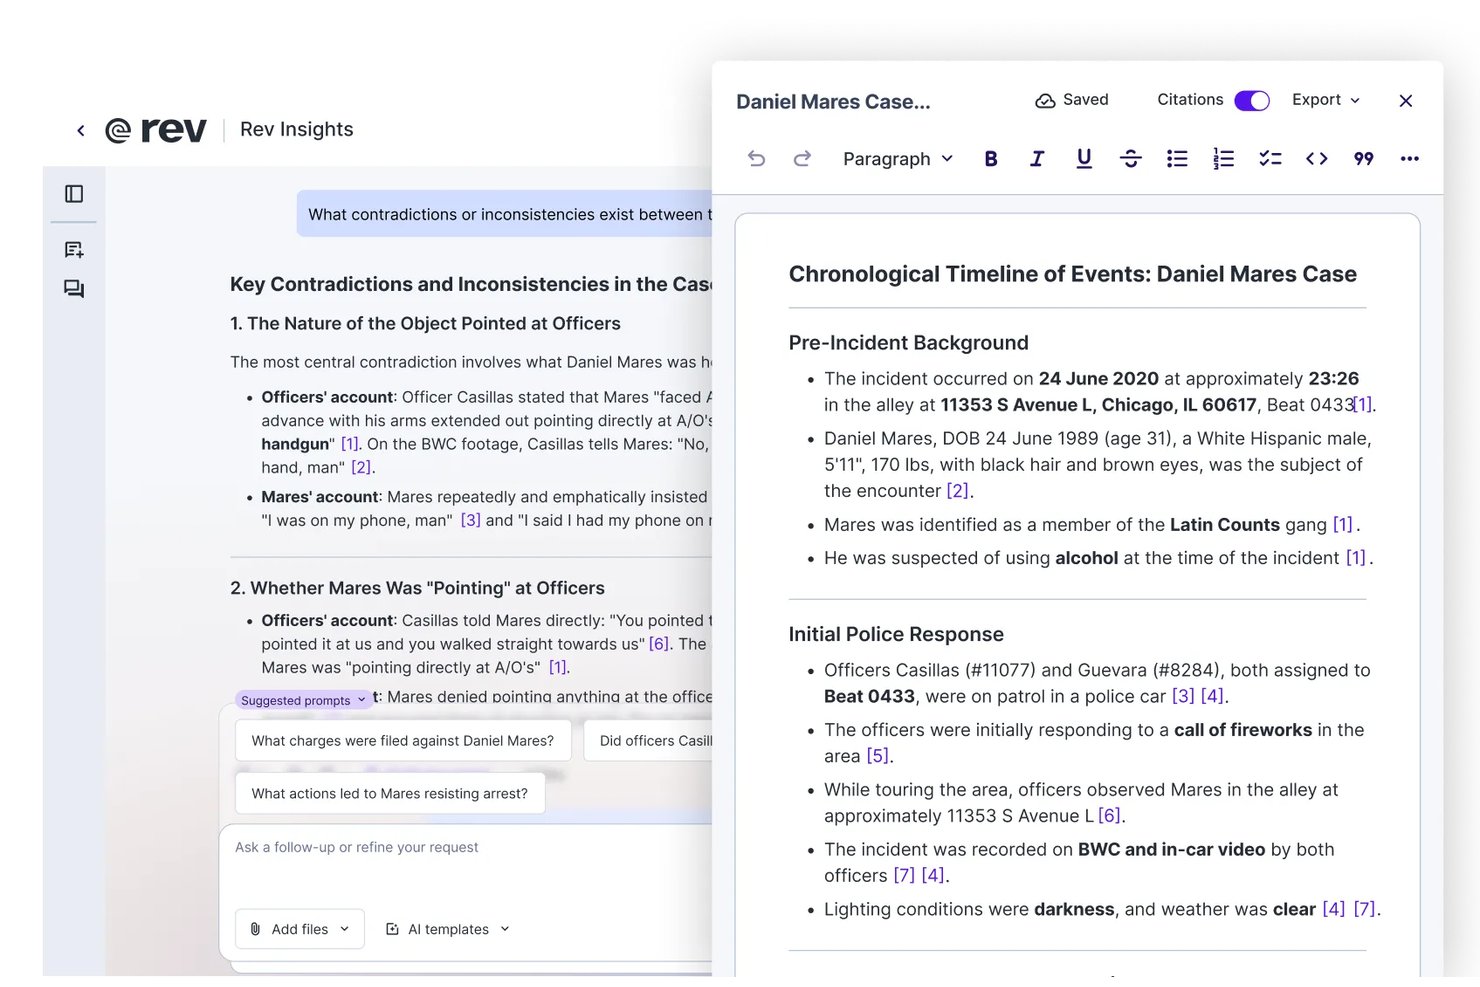Click the AI templates sparkle icon
This screenshot has height=987, width=1480.
pyautogui.click(x=392, y=929)
